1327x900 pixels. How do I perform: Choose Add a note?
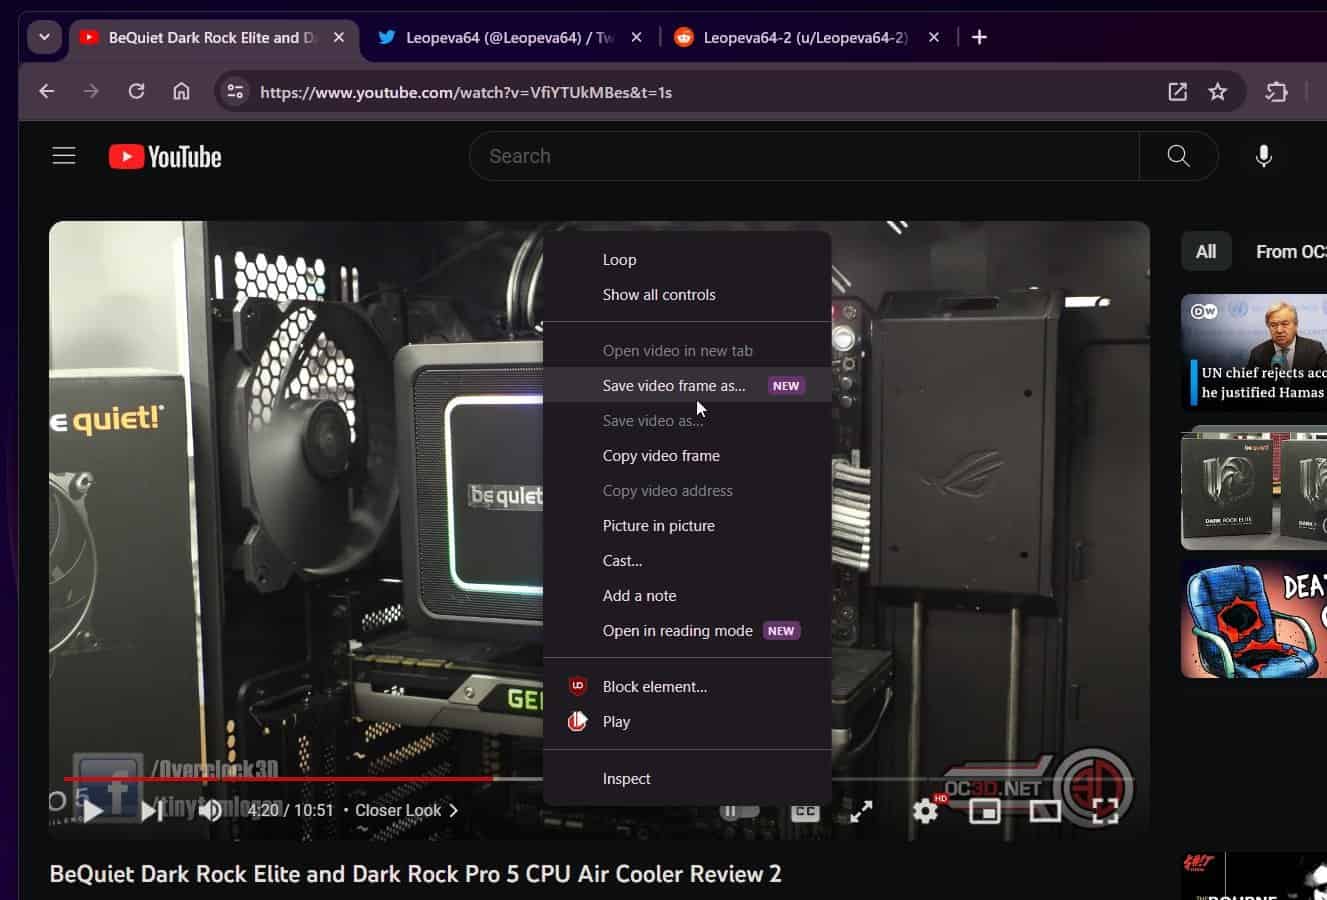[x=687, y=596]
